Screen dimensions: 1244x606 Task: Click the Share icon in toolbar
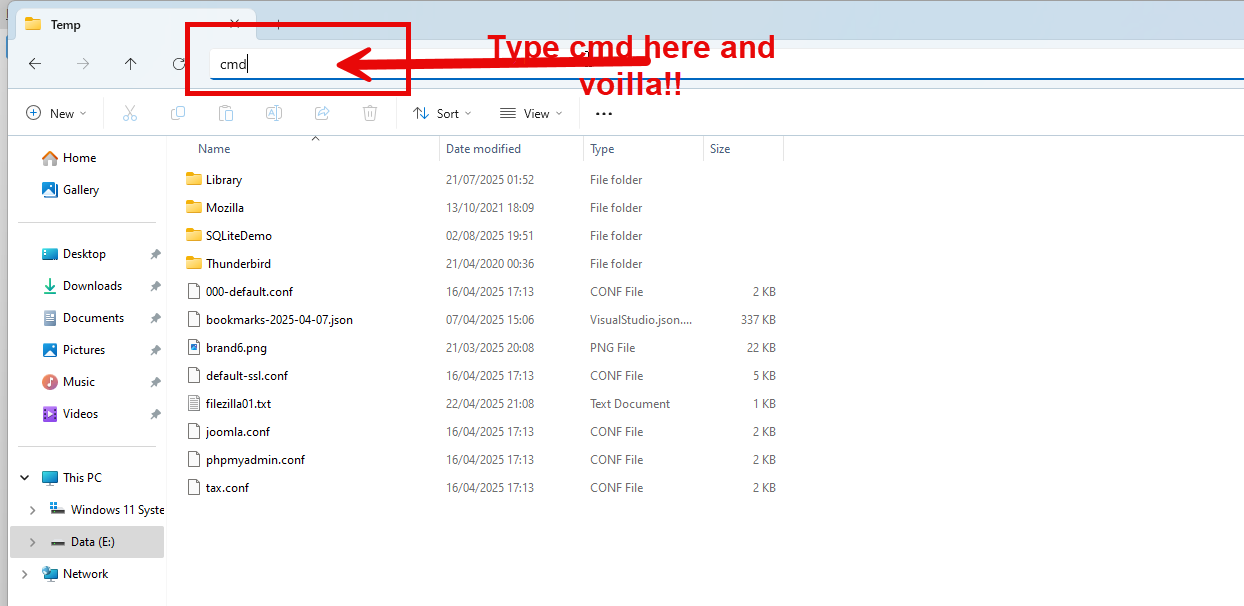[x=322, y=114]
